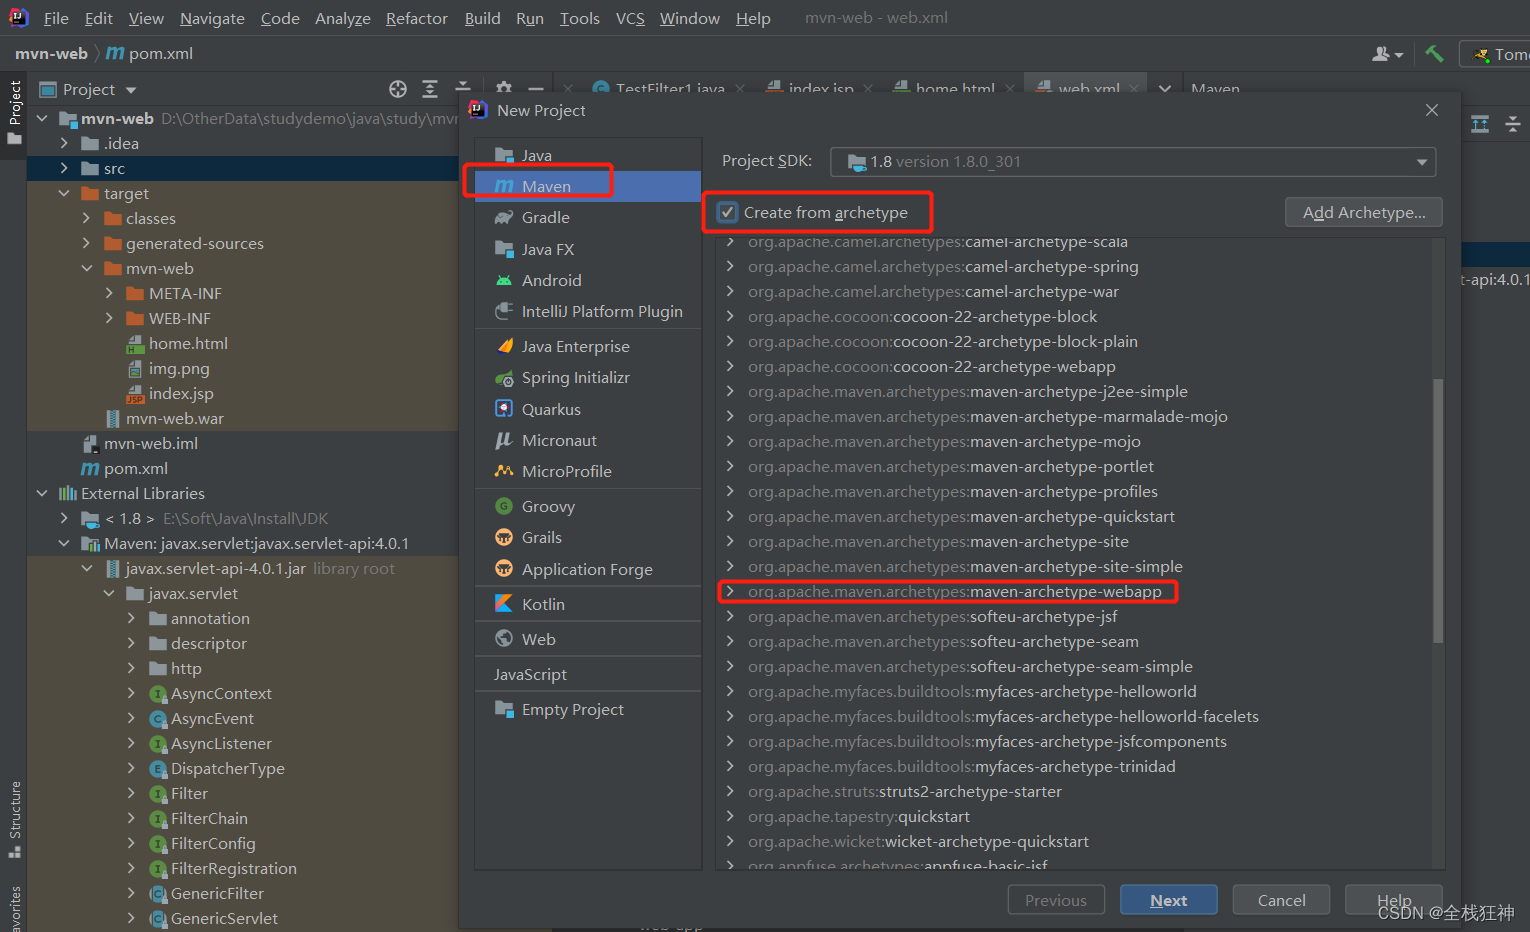The height and width of the screenshot is (932, 1530).
Task: Select cocoon-22-archetype-webapp row
Action: click(x=1075, y=366)
